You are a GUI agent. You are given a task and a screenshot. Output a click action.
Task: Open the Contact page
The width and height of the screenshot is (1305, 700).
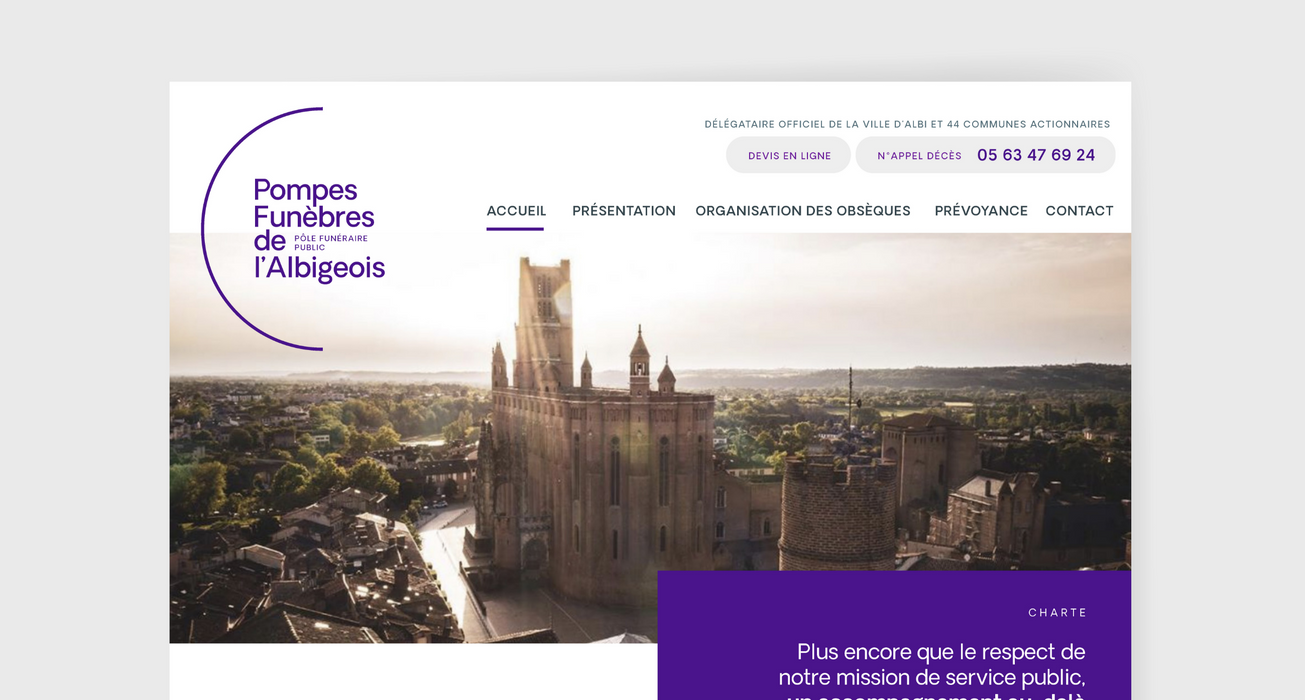pyautogui.click(x=1079, y=211)
